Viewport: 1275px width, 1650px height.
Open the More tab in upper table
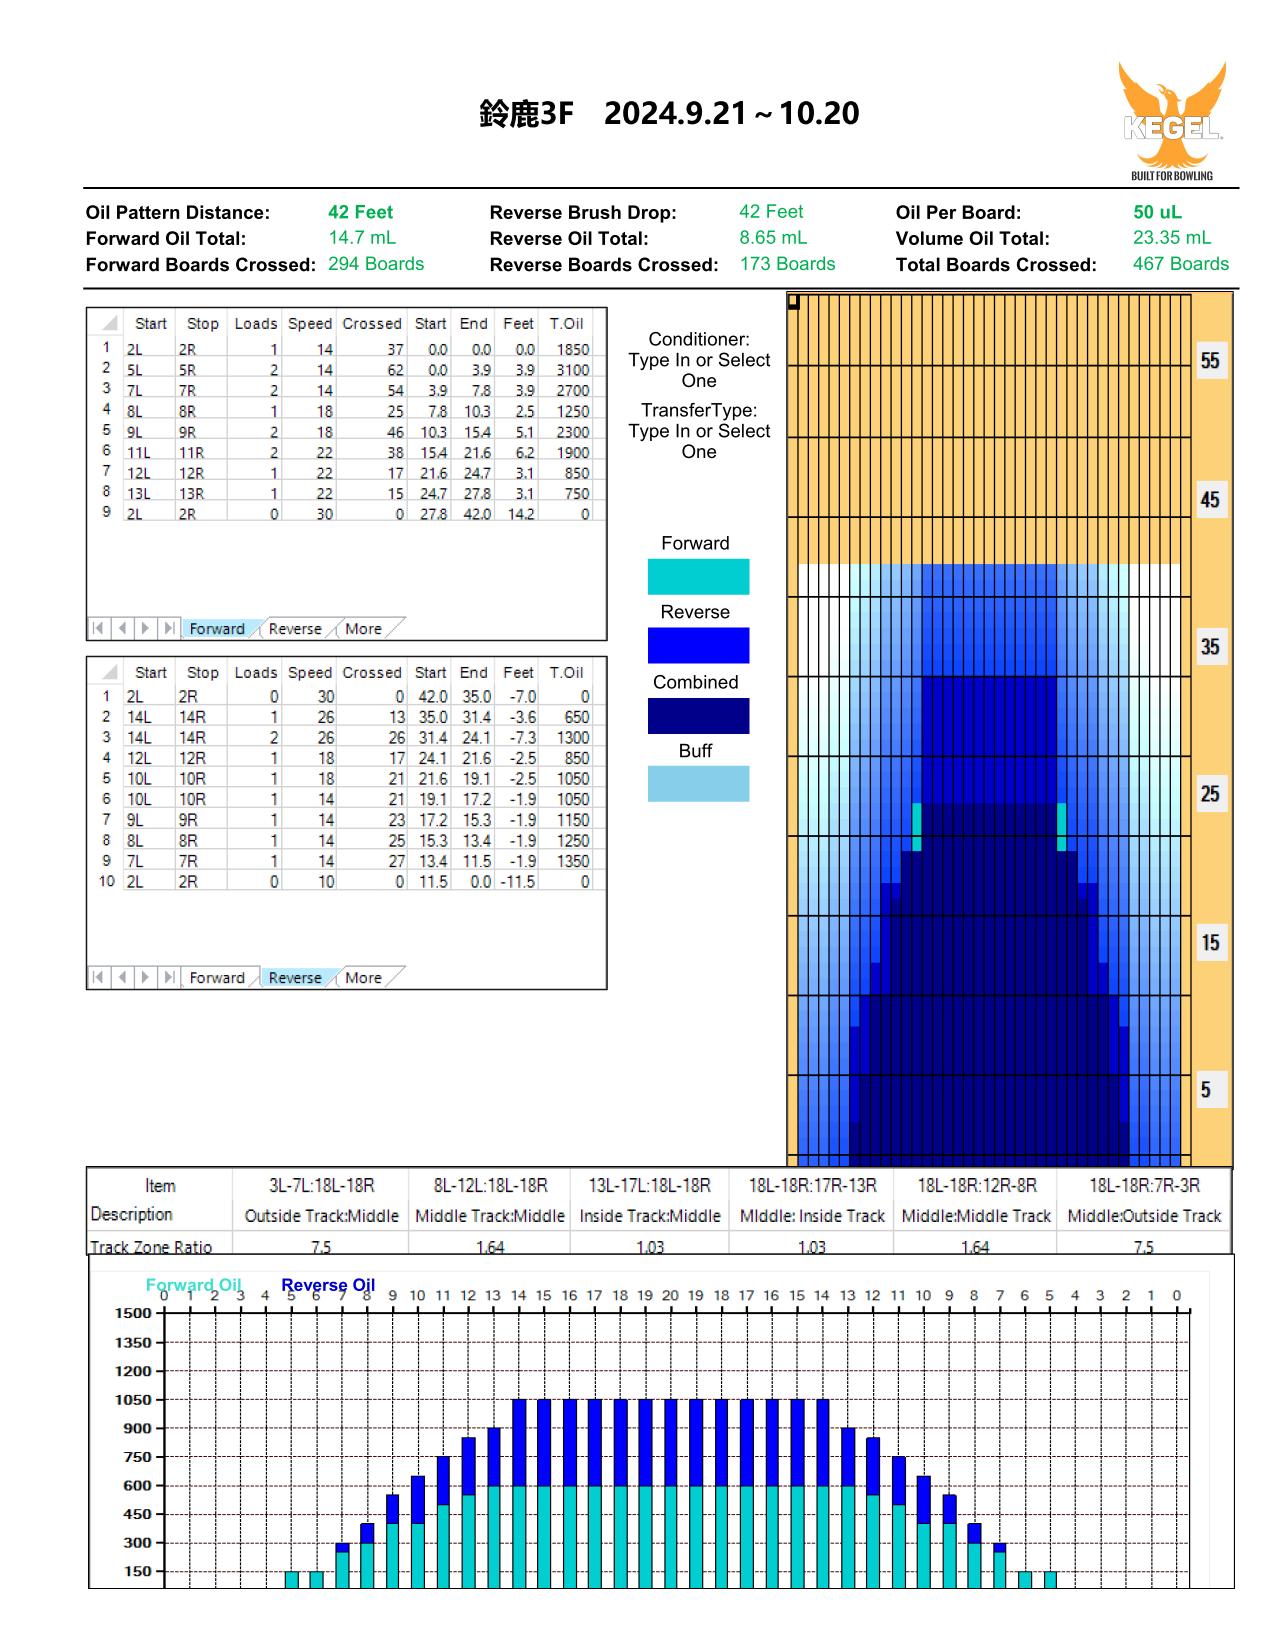pyautogui.click(x=363, y=629)
